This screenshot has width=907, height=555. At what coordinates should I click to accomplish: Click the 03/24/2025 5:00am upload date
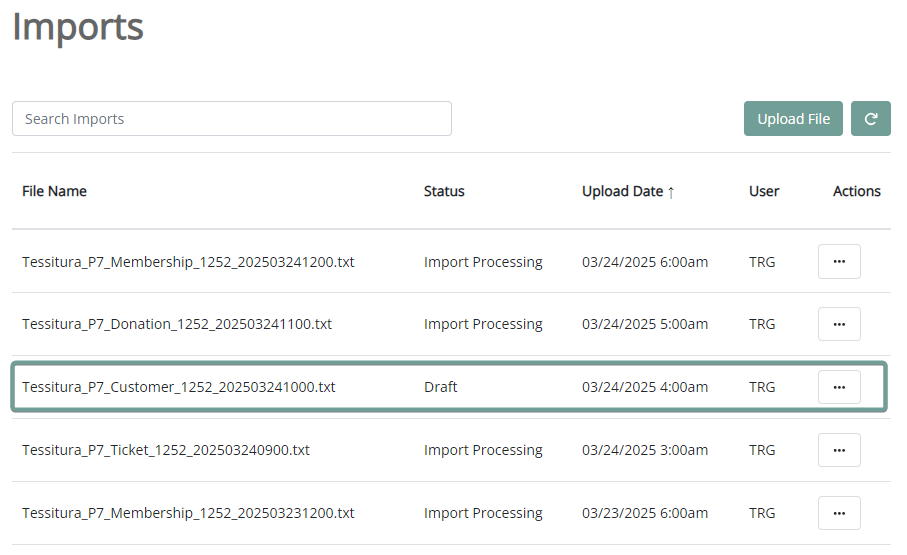tap(645, 324)
